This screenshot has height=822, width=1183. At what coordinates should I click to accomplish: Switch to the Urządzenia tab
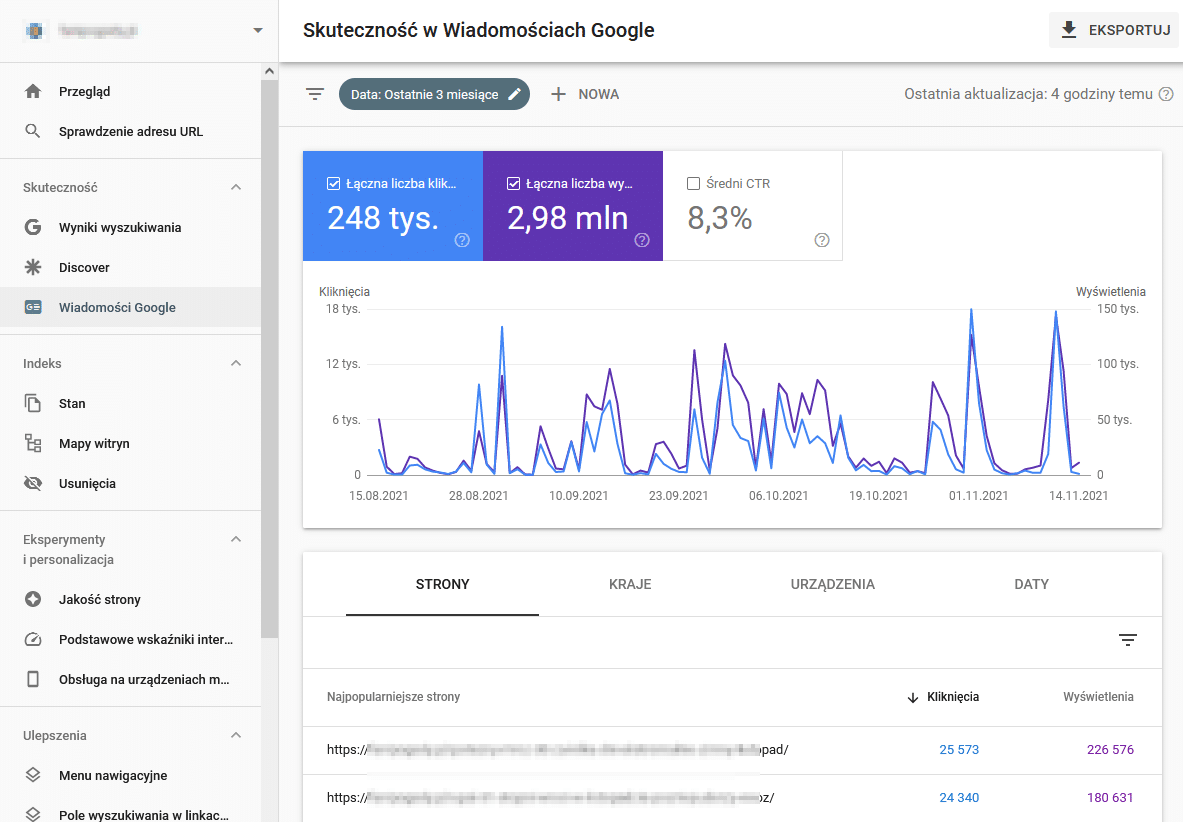click(x=832, y=584)
